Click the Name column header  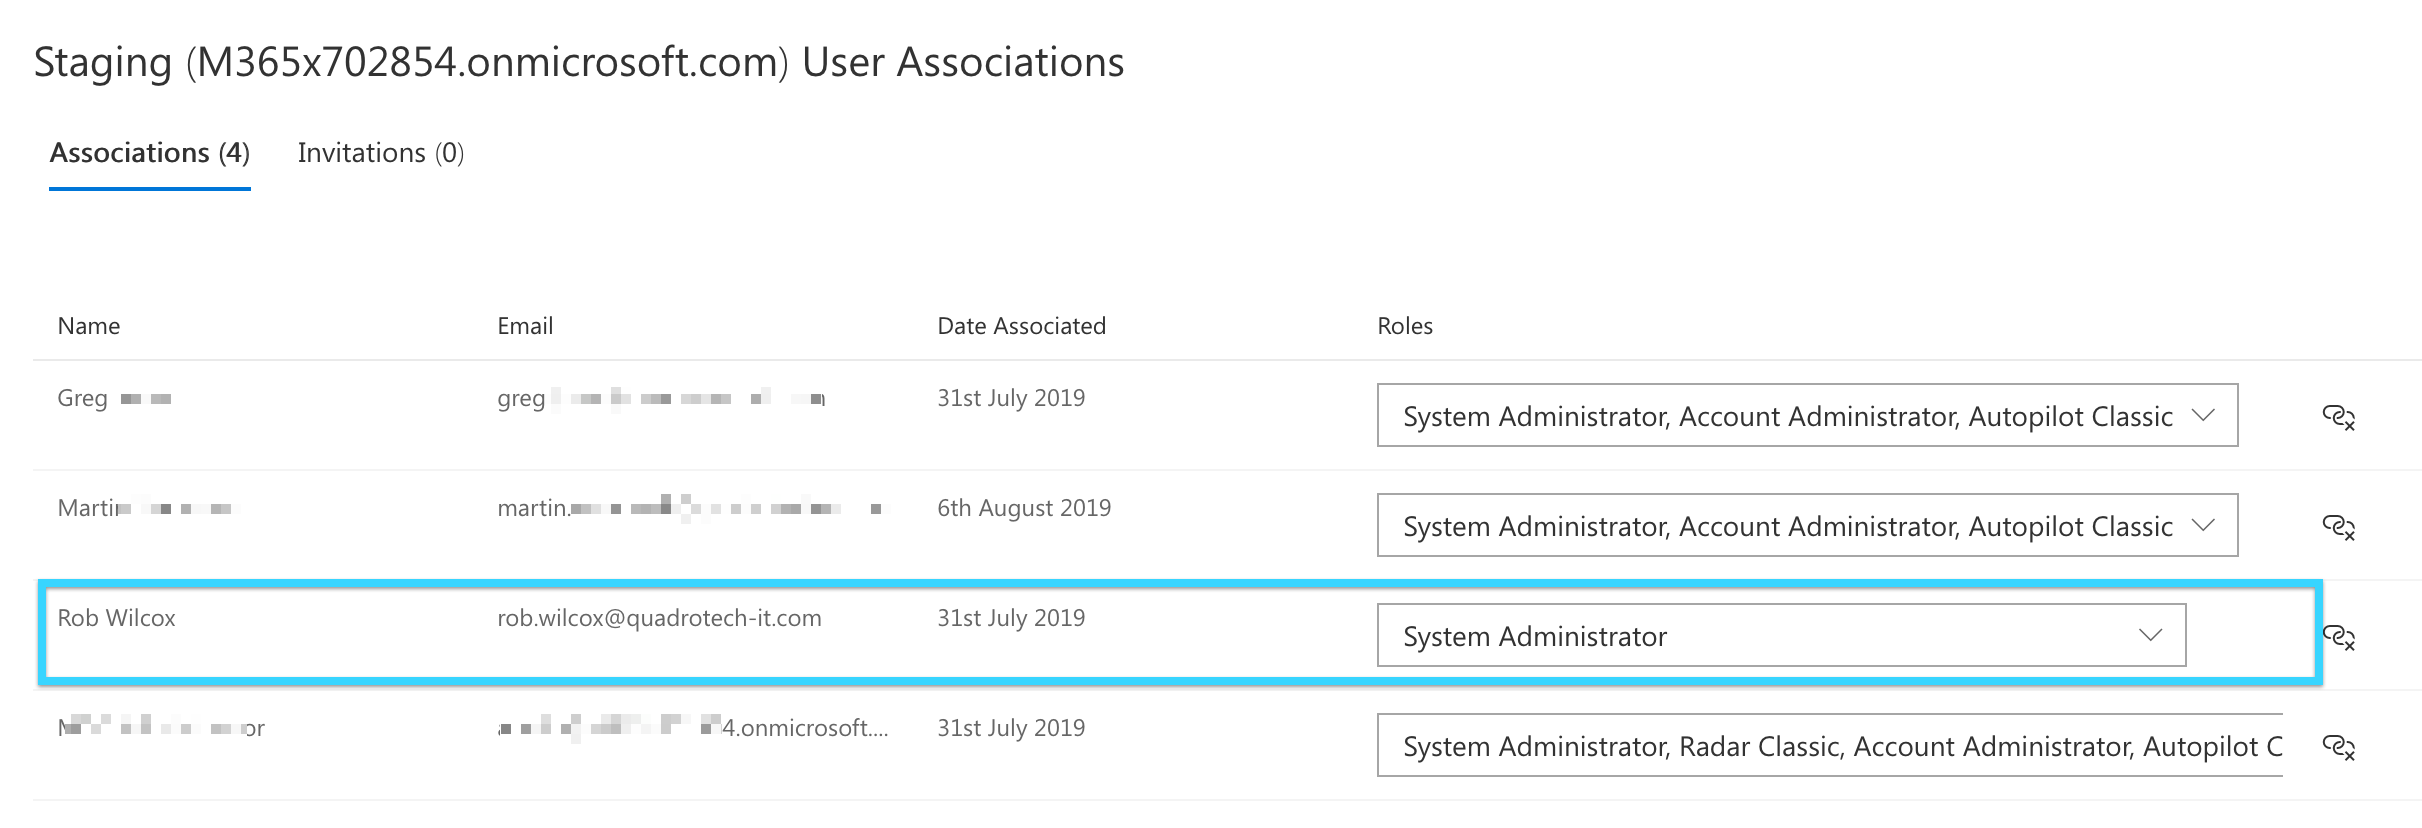(x=89, y=326)
